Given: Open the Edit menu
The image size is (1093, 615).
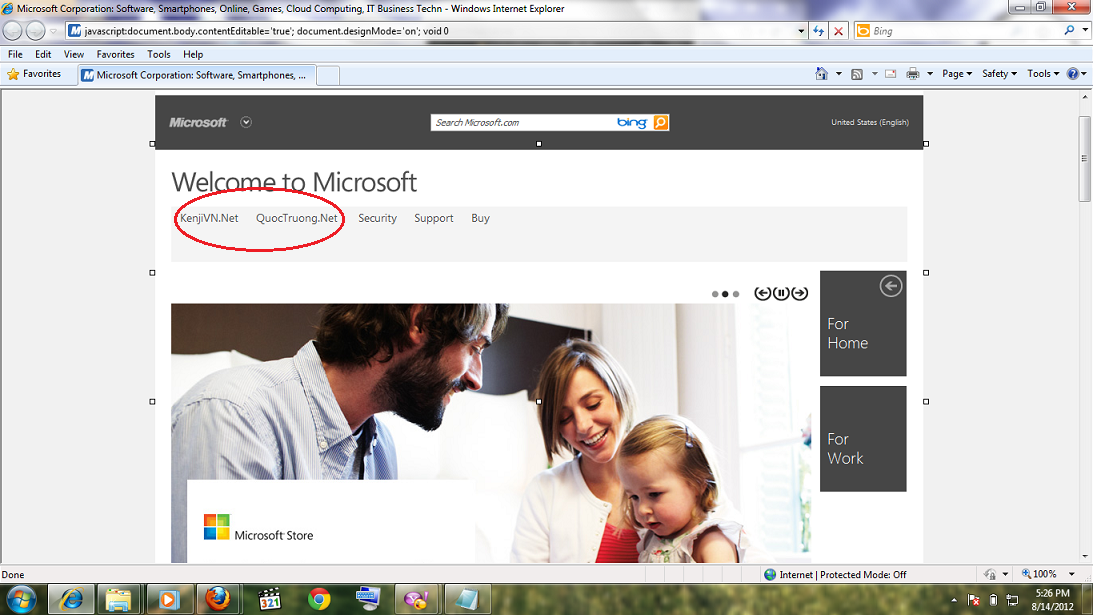Looking at the screenshot, I should click(43, 54).
